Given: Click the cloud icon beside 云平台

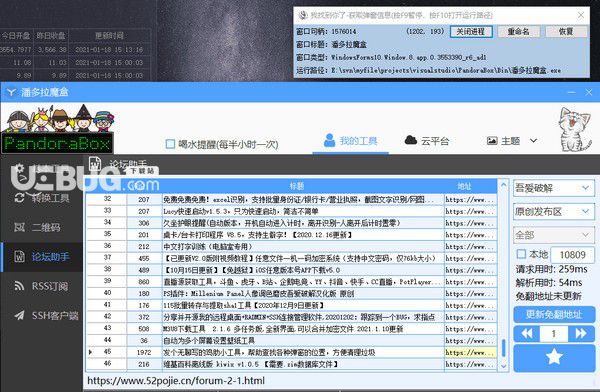Looking at the screenshot, I should (x=411, y=140).
